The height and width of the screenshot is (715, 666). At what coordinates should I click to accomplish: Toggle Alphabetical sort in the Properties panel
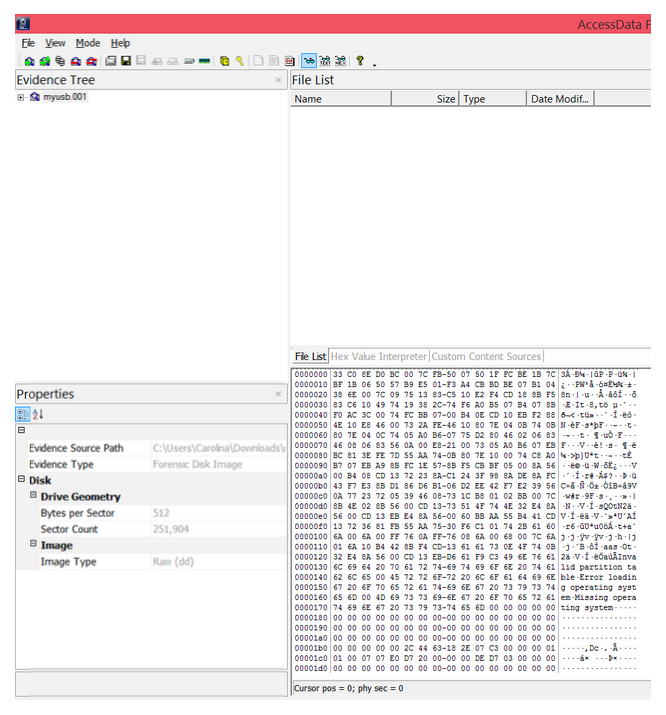tap(38, 414)
